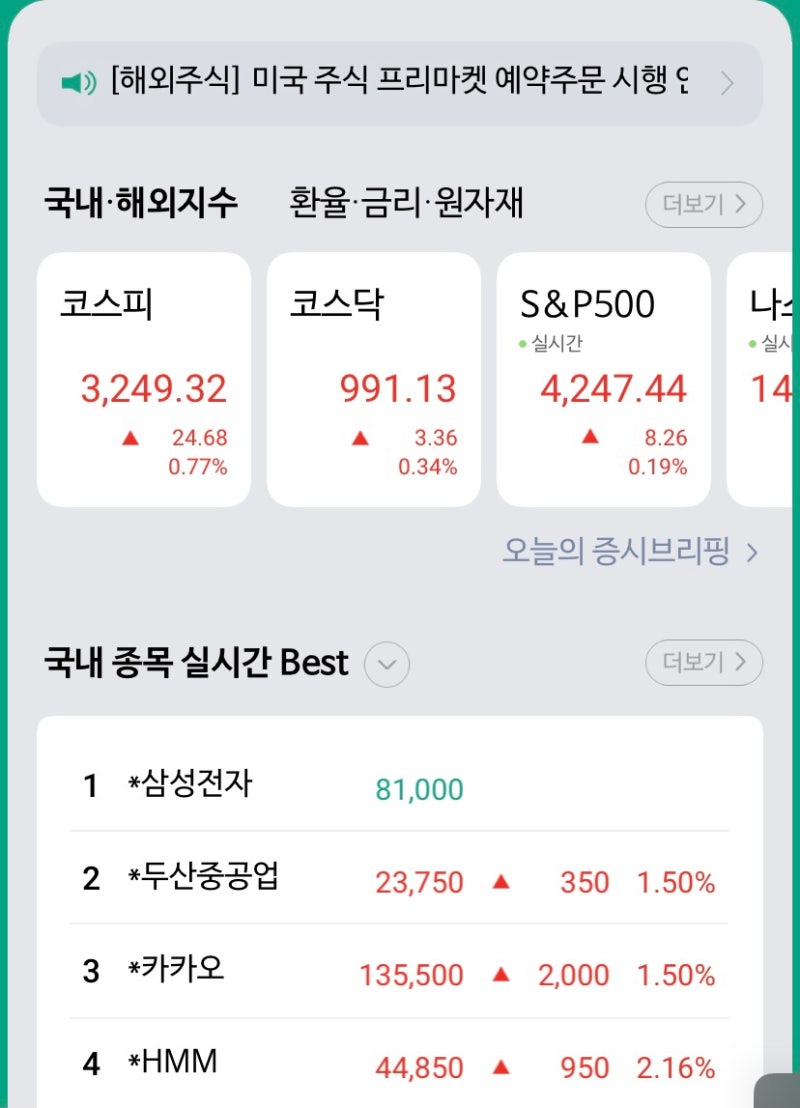The height and width of the screenshot is (1108, 800).
Task: Click the chevron inside the top 더보기 button
Action: (738, 204)
